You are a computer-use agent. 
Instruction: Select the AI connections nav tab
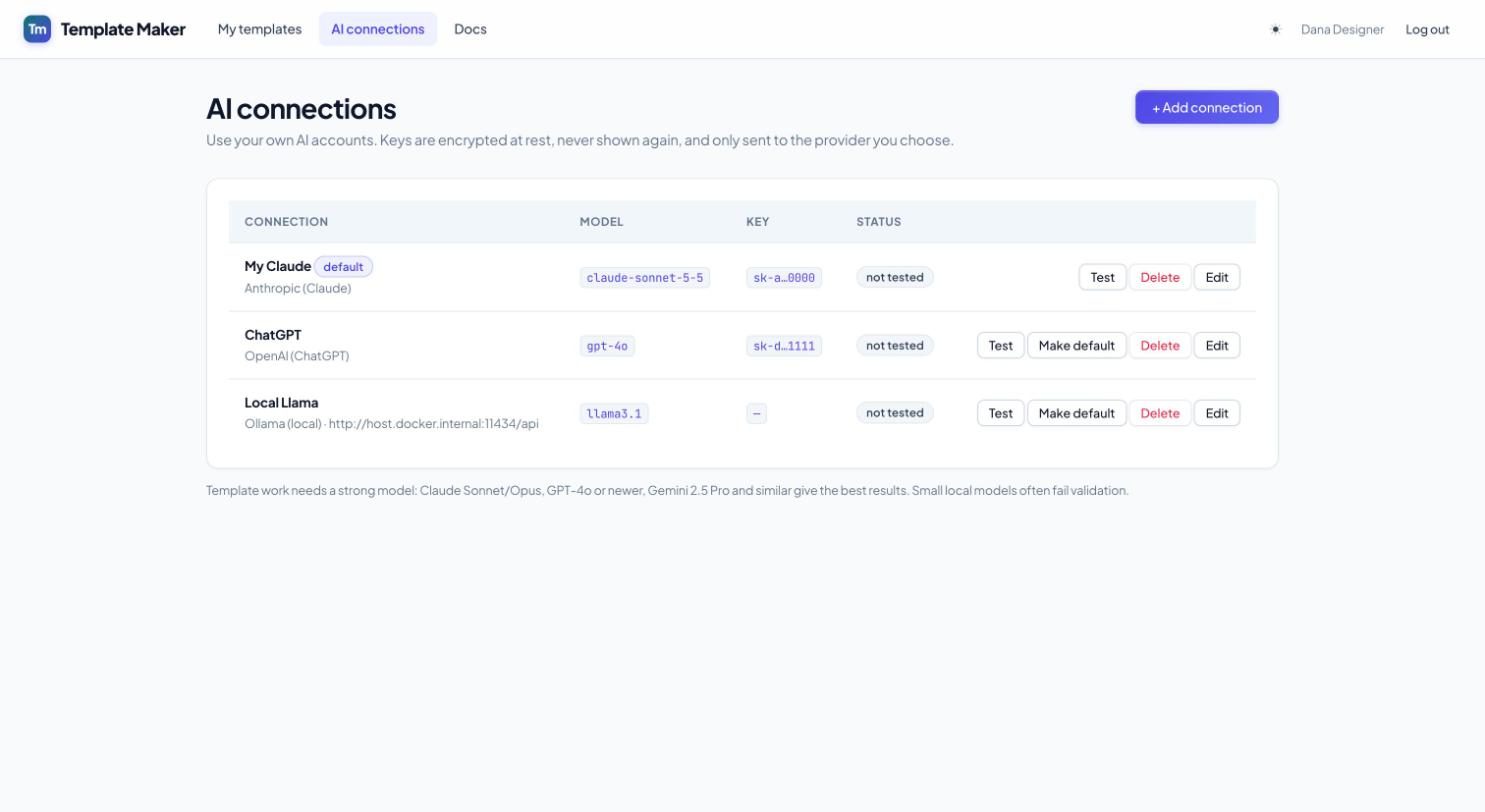(378, 29)
